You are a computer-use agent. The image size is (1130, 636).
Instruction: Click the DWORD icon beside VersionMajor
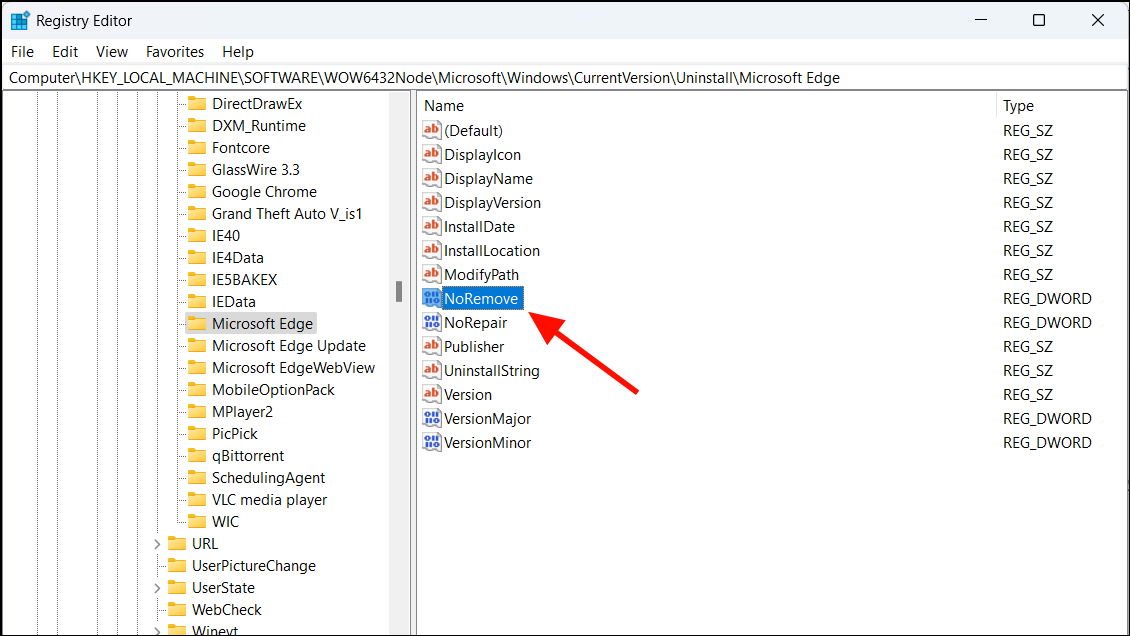(x=431, y=418)
